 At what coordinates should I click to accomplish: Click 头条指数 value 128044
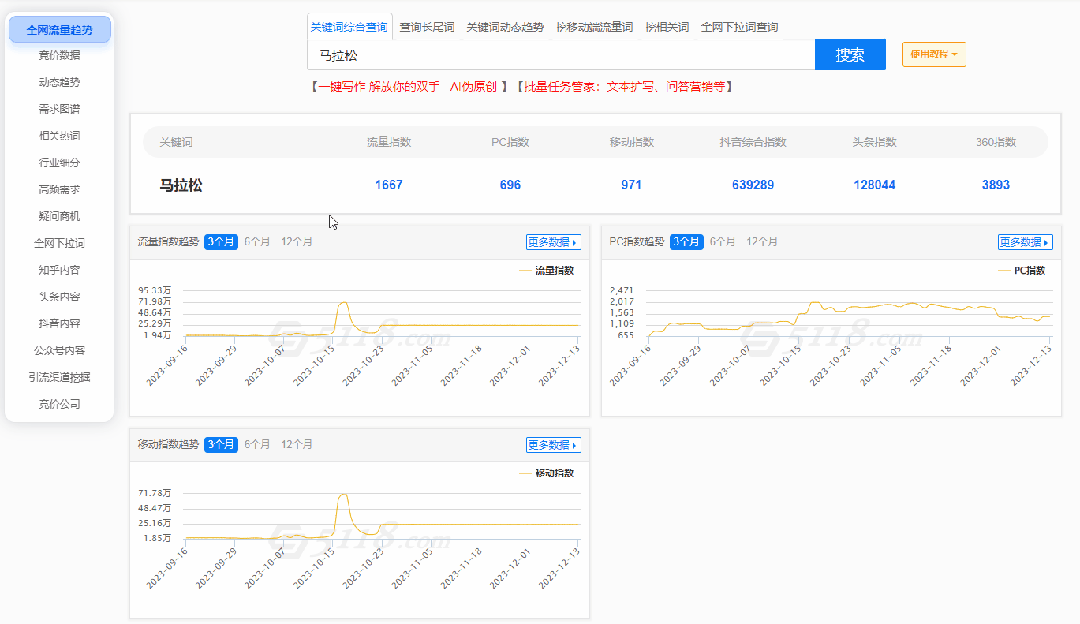pyautogui.click(x=874, y=185)
